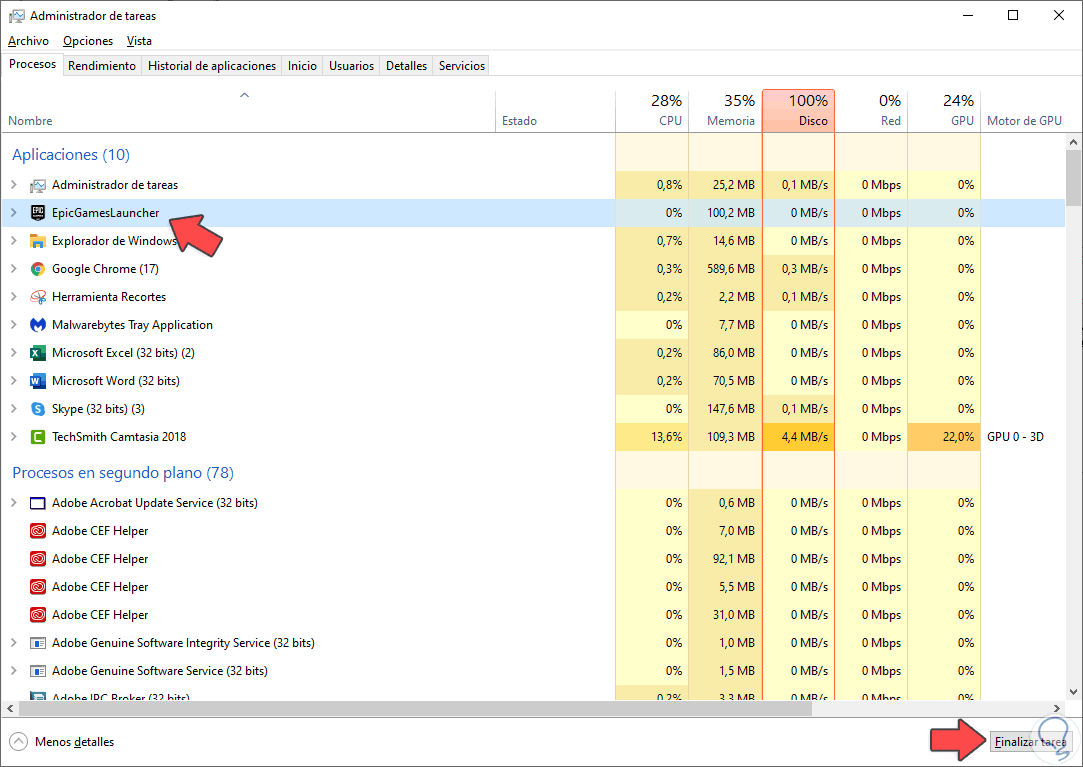Click the TechSmith Camtasia 2018 icon

pos(38,437)
